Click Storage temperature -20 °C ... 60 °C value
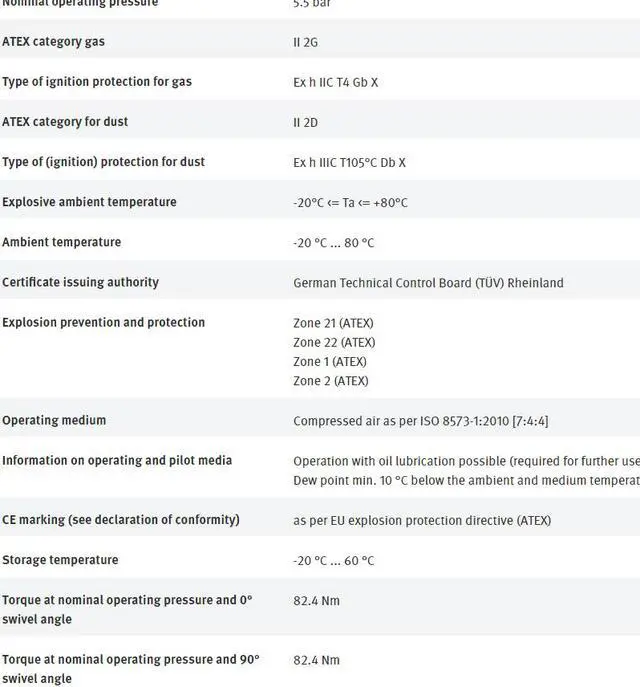The width and height of the screenshot is (640, 687). tap(334, 561)
